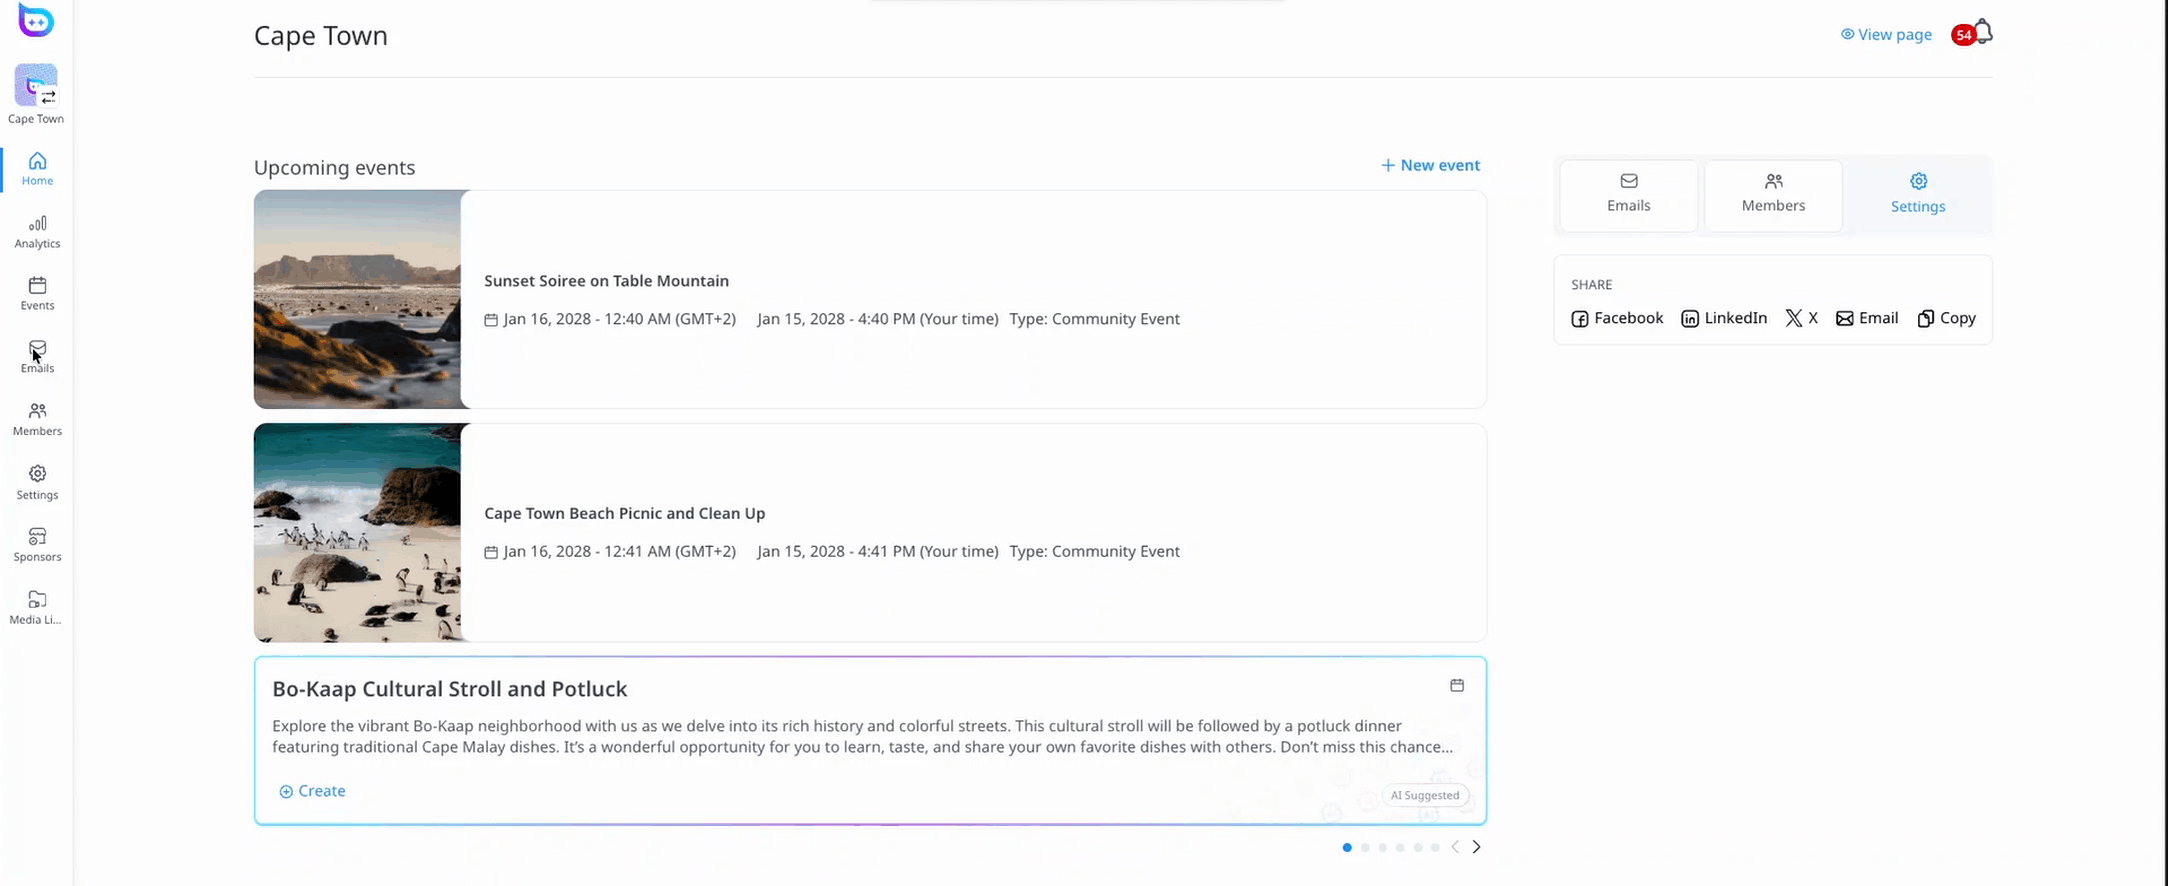Click the Cape Town page heading
Screen dimensions: 2169x886
[x=321, y=35]
